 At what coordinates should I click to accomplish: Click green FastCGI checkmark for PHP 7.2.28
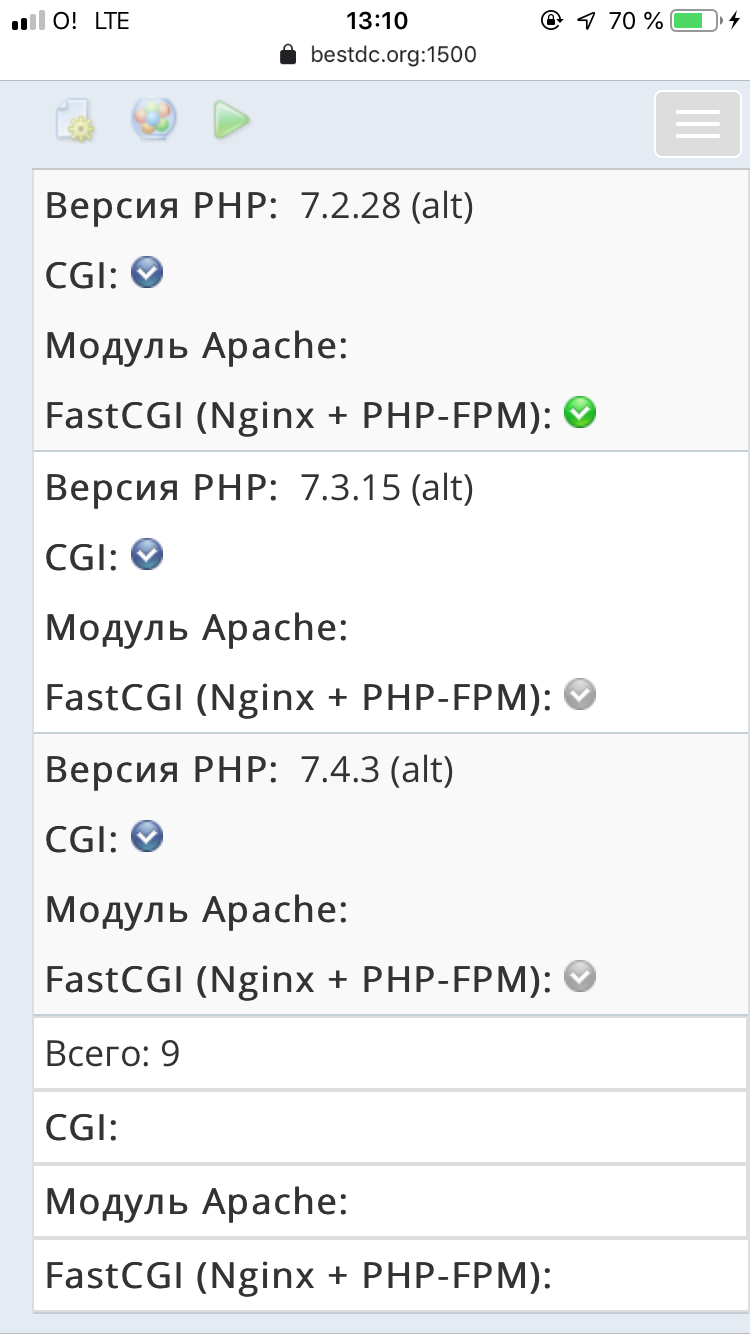pyautogui.click(x=580, y=412)
